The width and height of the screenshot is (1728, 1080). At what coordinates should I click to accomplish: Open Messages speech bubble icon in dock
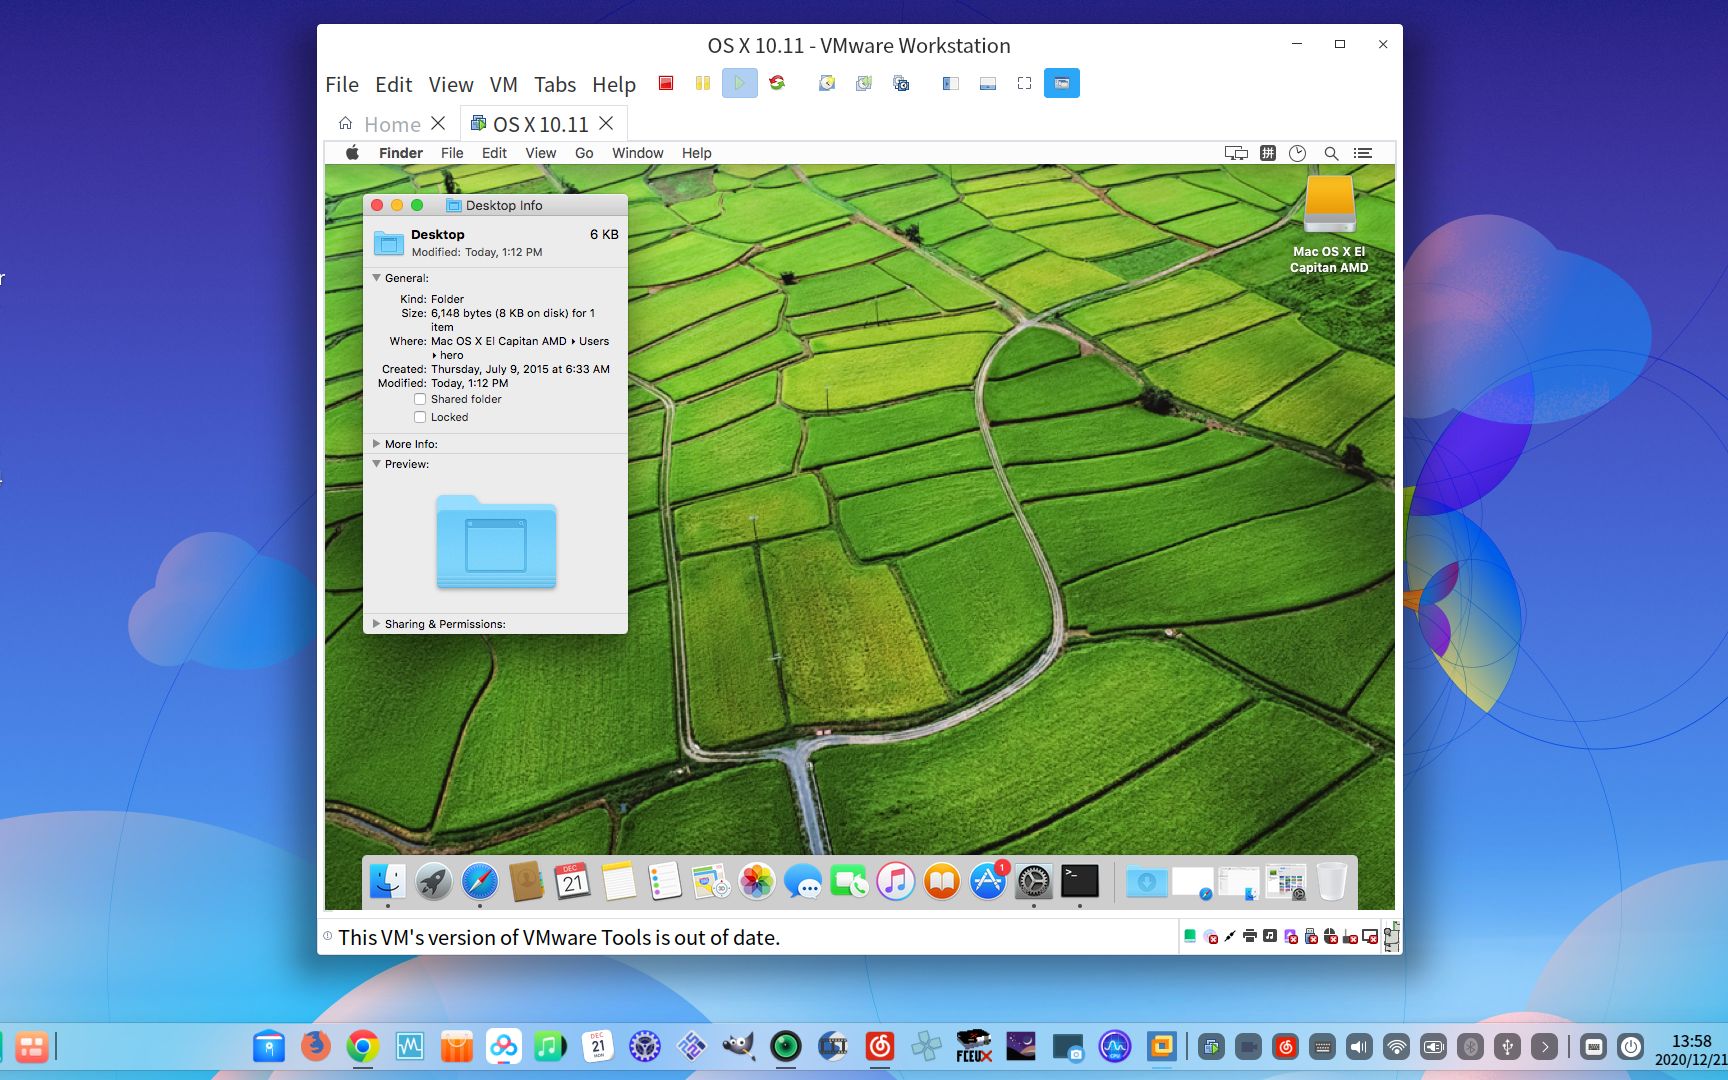(x=803, y=881)
